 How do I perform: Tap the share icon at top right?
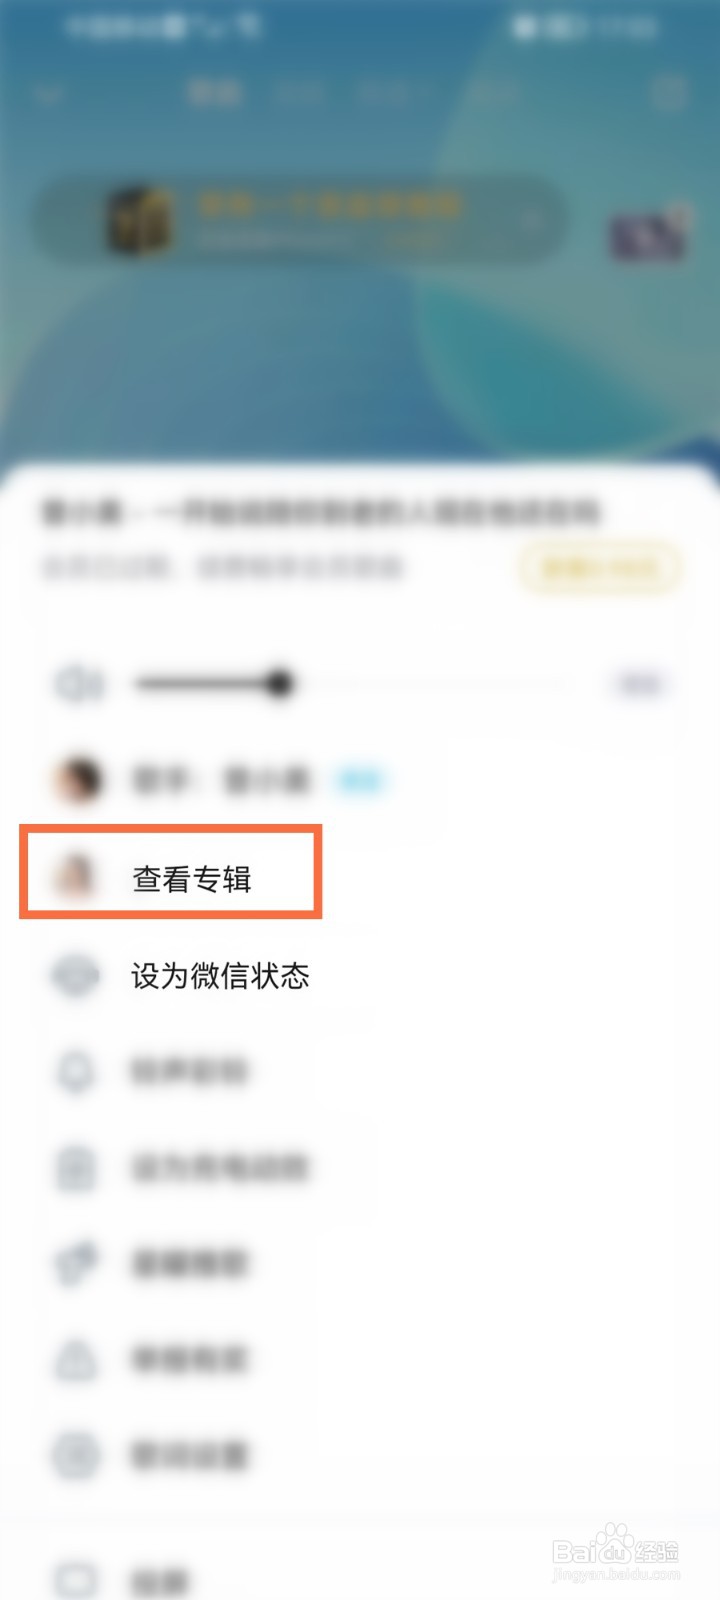pyautogui.click(x=668, y=94)
